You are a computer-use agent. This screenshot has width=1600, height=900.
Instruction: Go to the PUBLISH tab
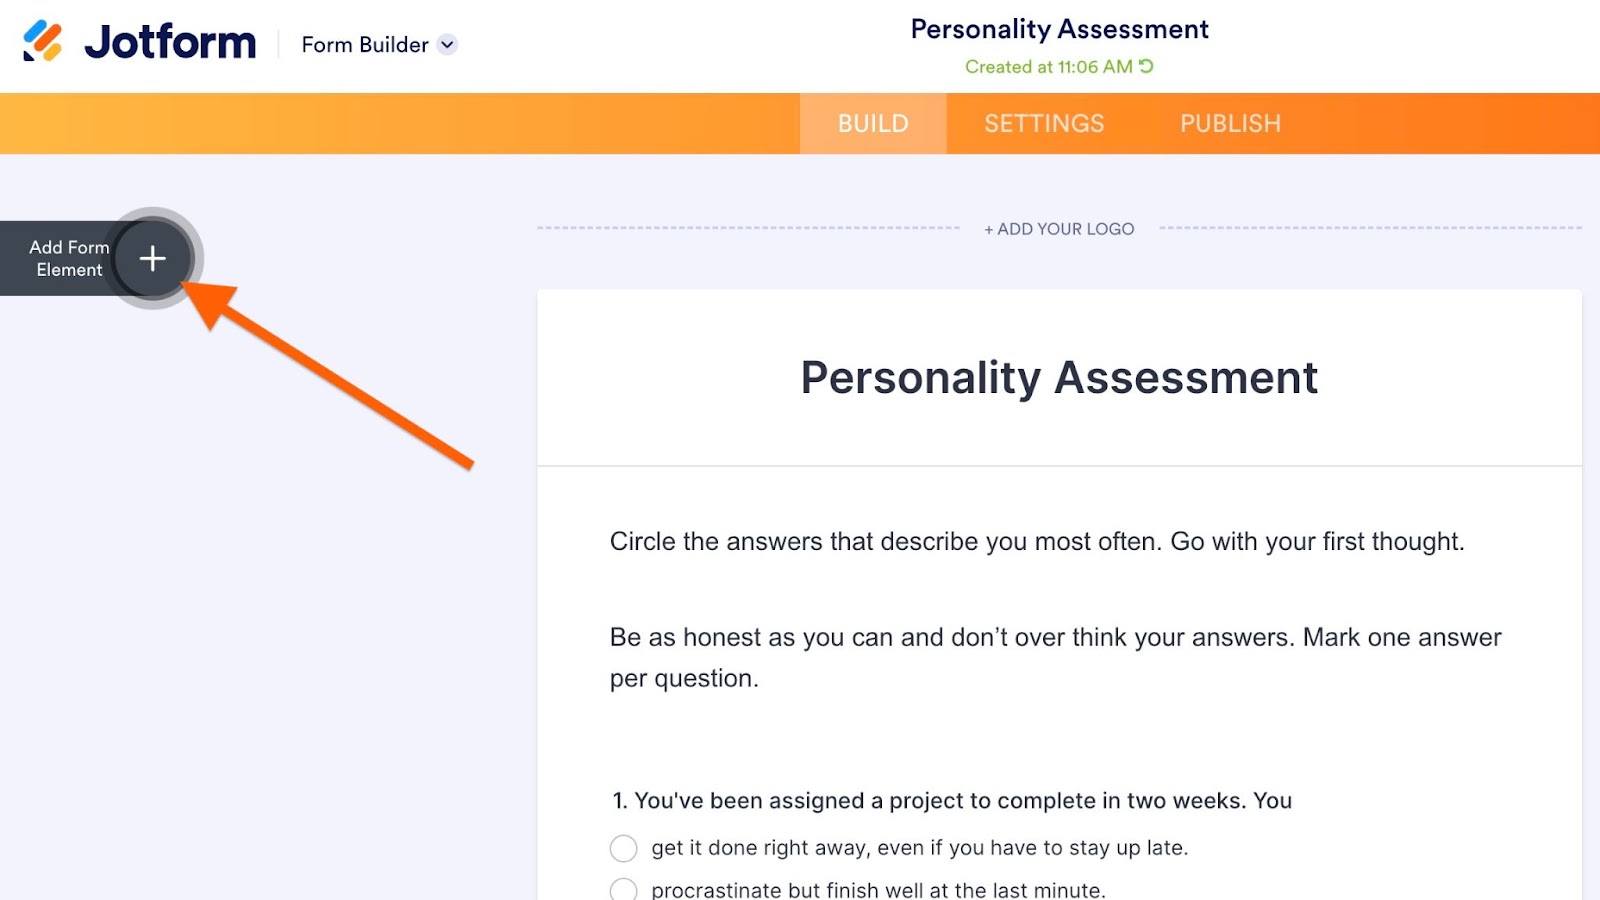tap(1230, 123)
